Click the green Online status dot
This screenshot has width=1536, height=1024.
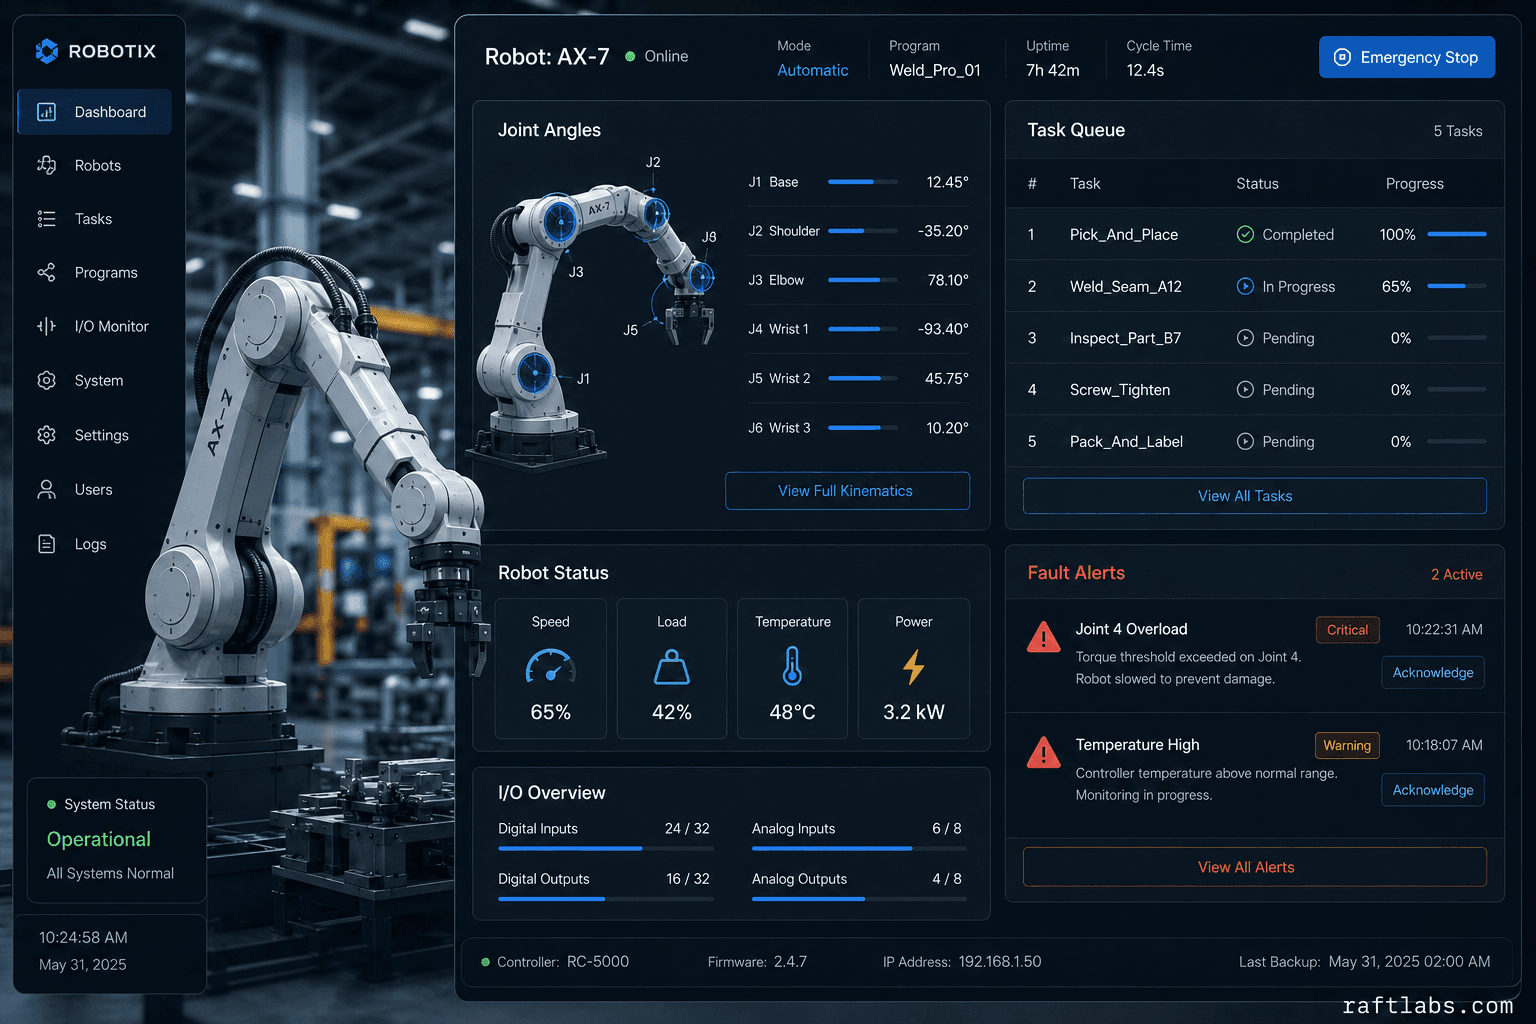pos(630,57)
